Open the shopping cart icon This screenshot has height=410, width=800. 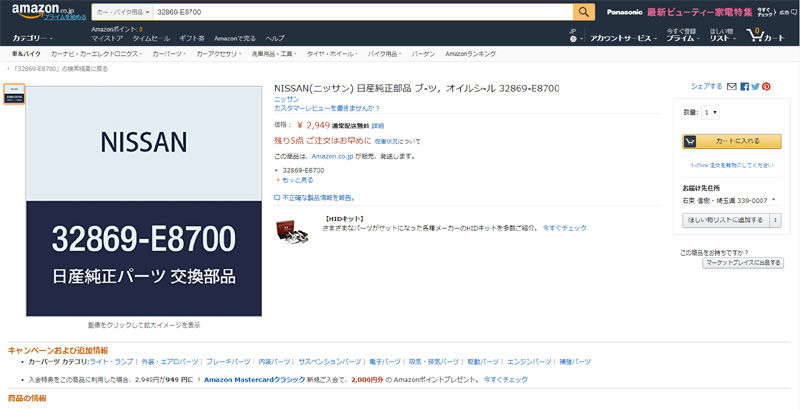point(765,36)
